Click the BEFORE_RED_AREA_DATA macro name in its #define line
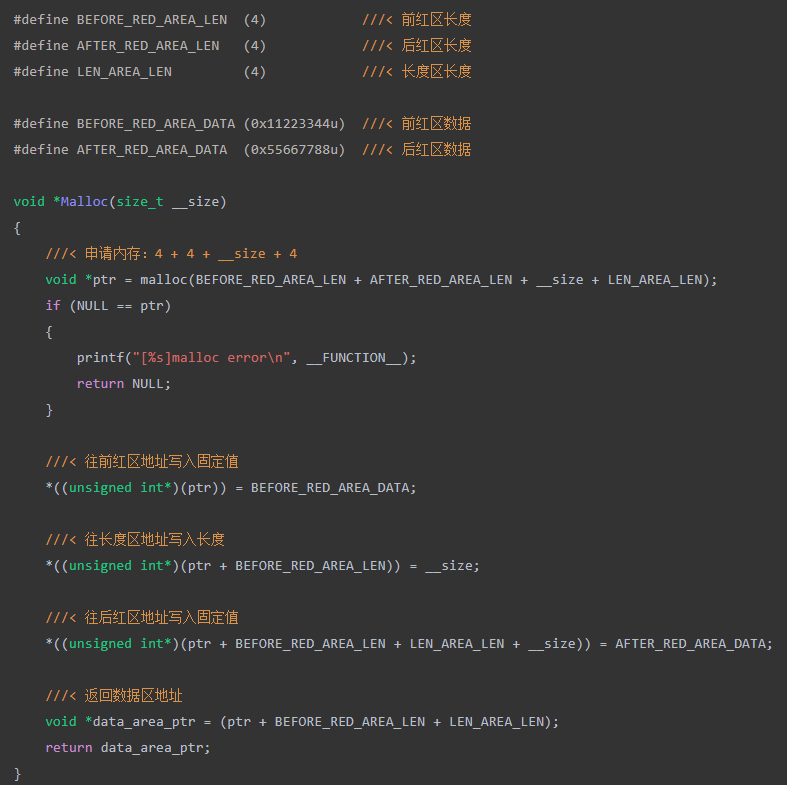 tap(156, 124)
